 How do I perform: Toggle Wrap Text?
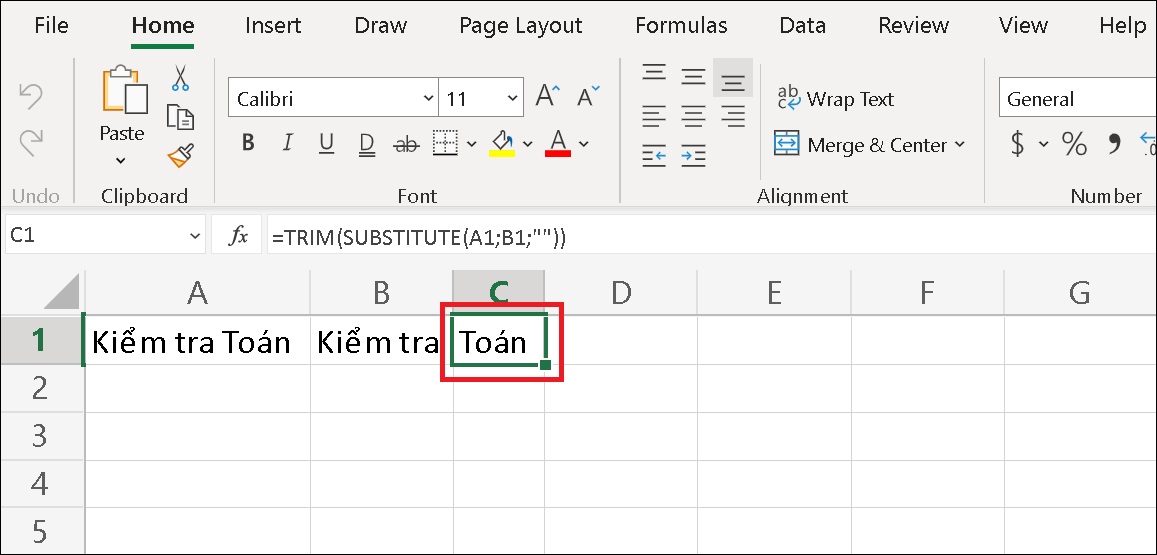pyautogui.click(x=835, y=98)
